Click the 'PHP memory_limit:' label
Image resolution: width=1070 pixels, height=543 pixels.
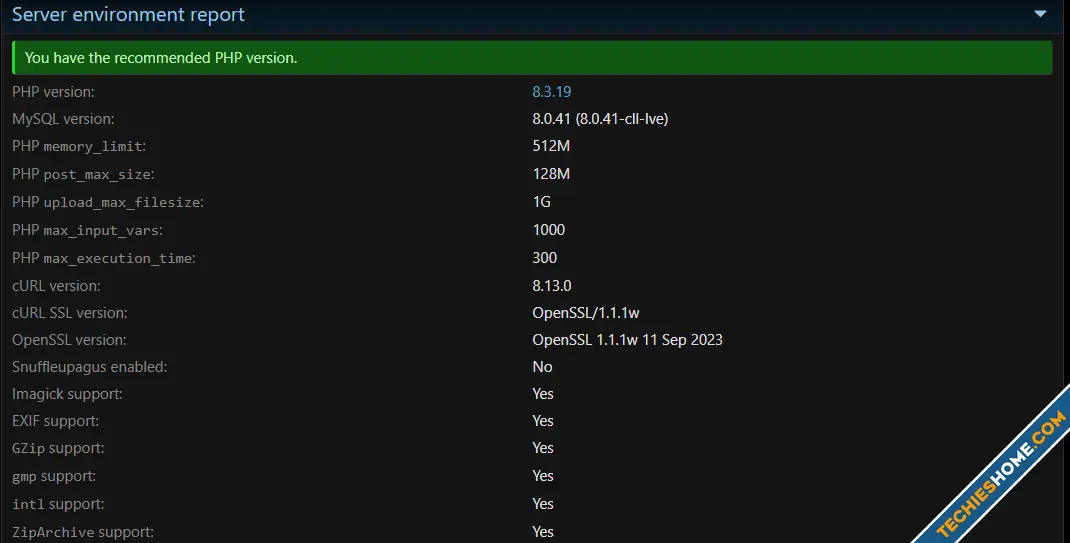(x=78, y=146)
